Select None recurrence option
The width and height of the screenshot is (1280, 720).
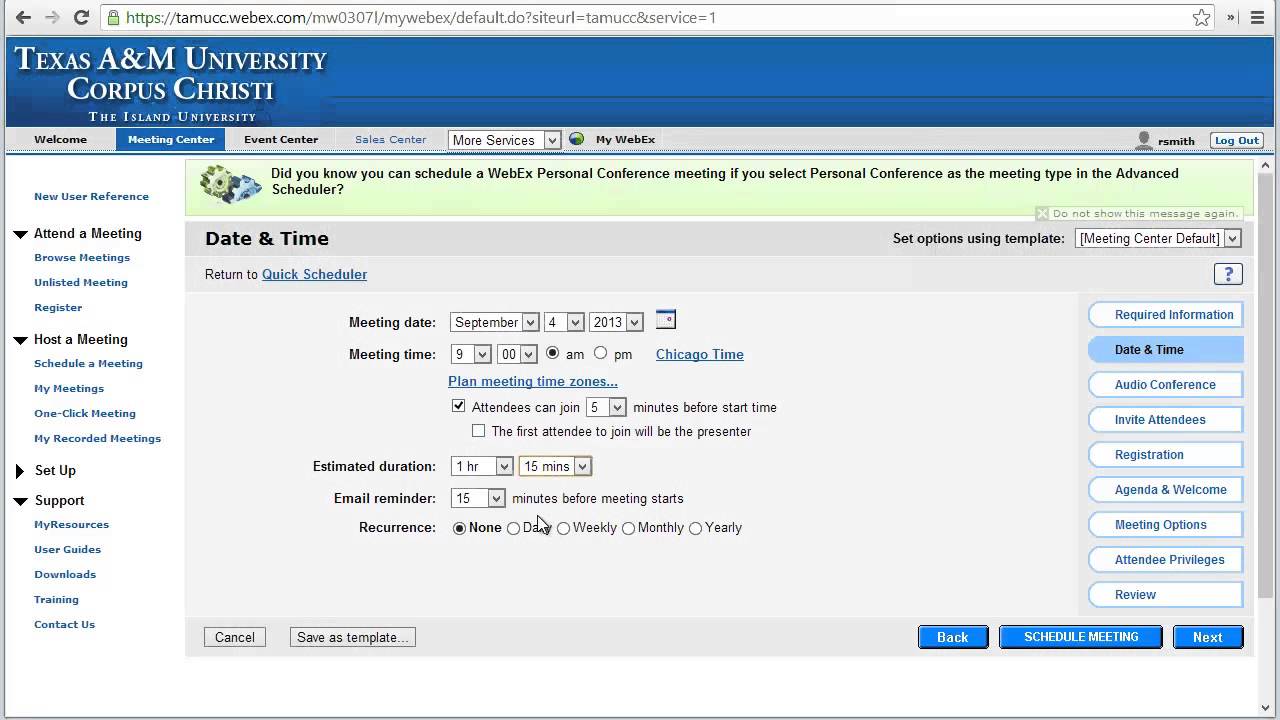coord(459,528)
